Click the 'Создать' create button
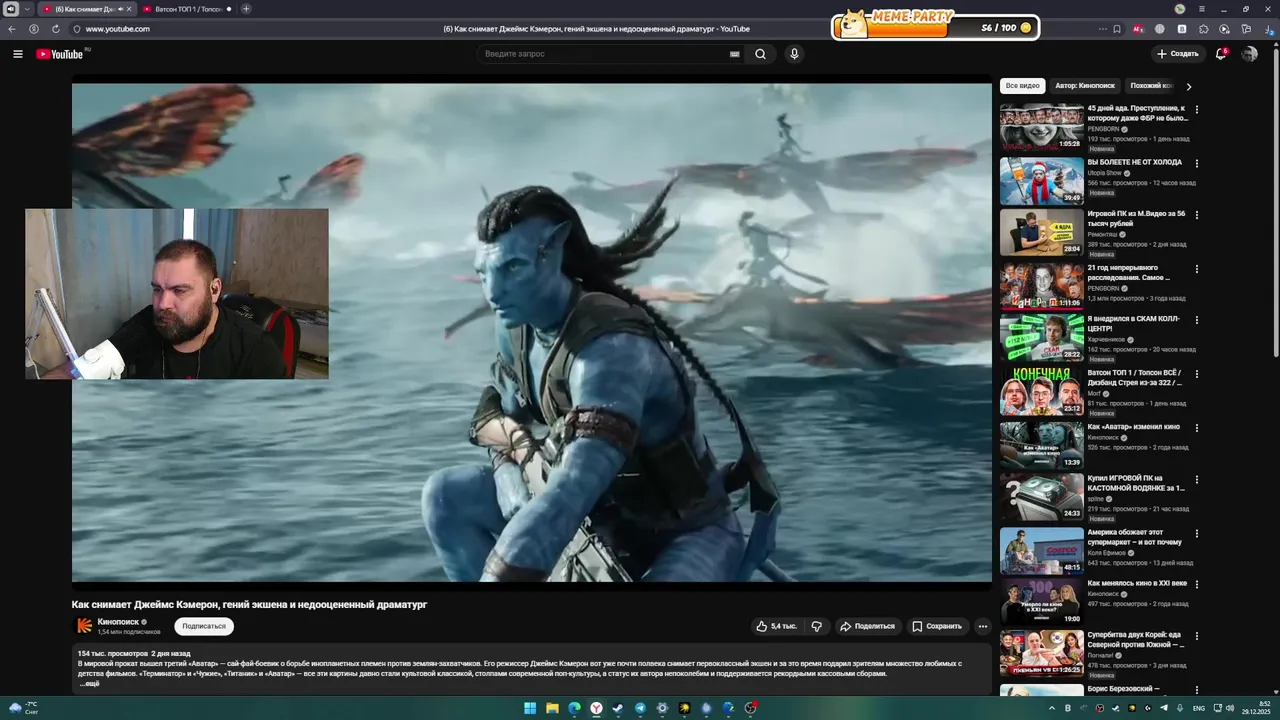 point(1178,54)
